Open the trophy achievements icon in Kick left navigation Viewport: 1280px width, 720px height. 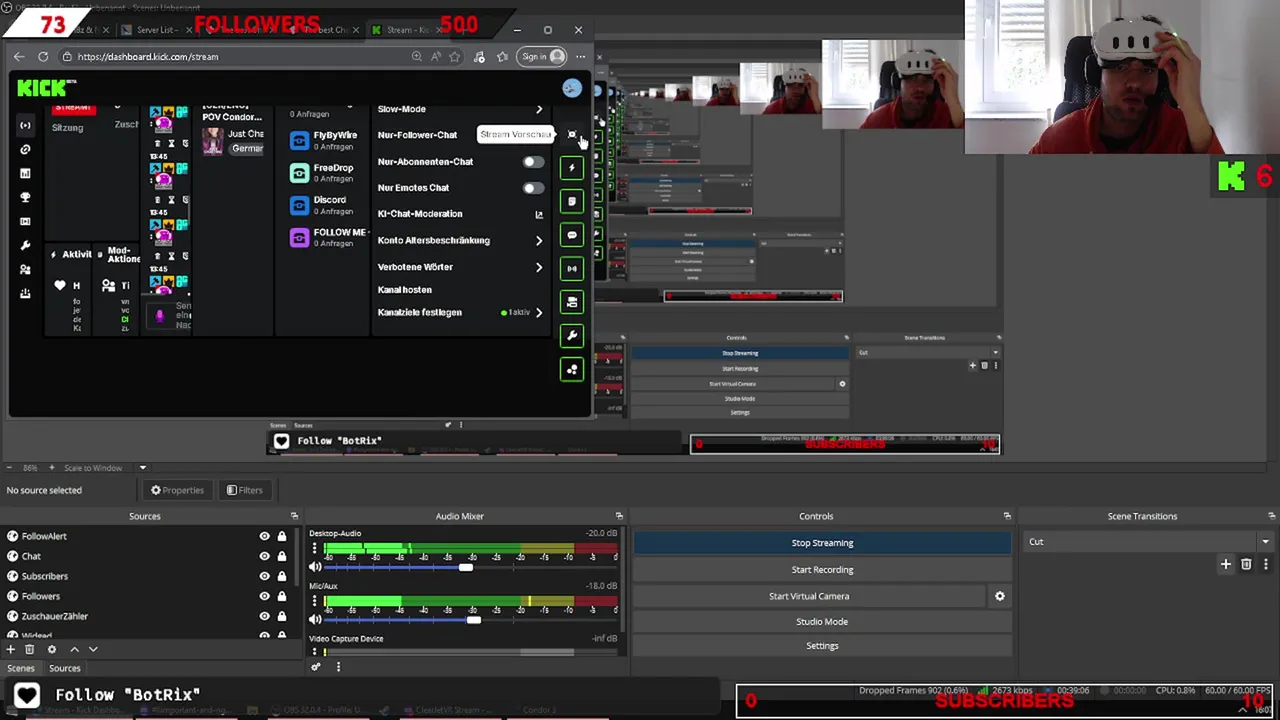25,197
